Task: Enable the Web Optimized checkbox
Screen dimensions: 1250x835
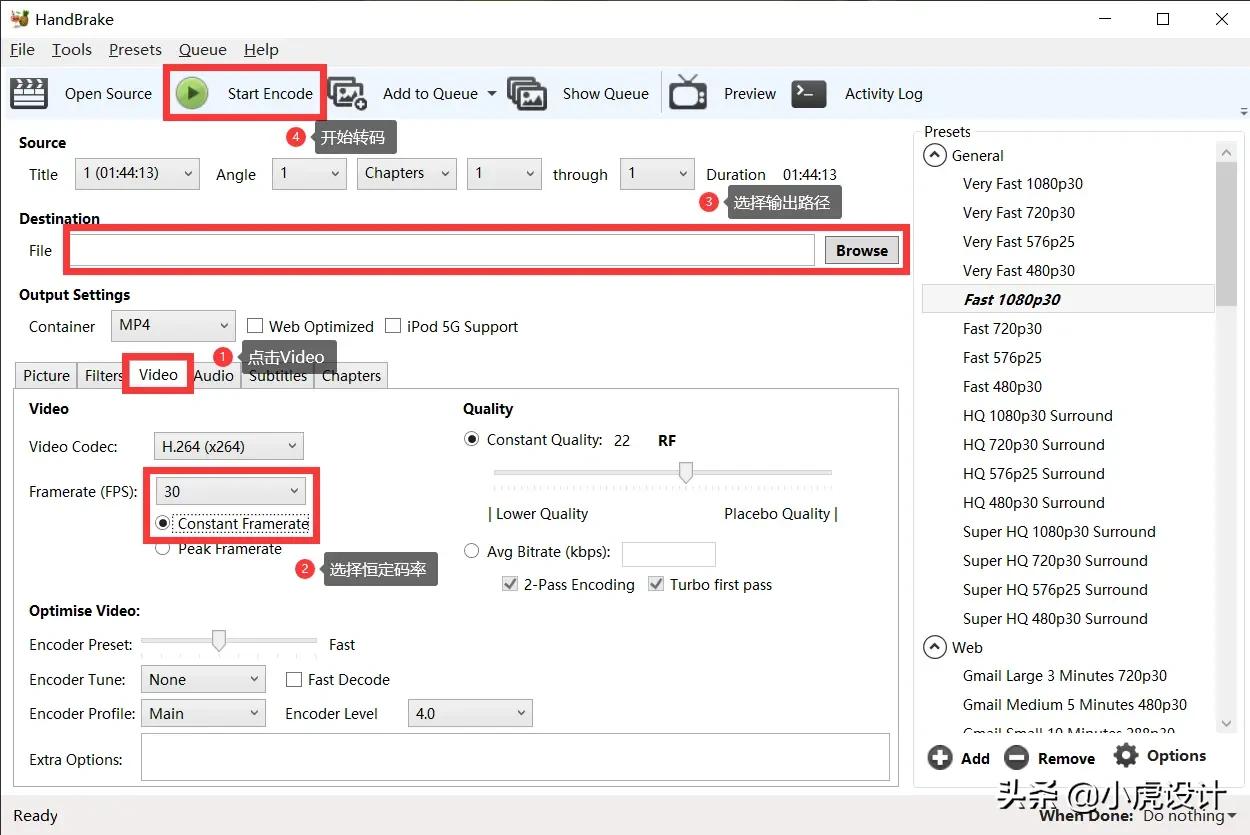Action: pos(255,326)
